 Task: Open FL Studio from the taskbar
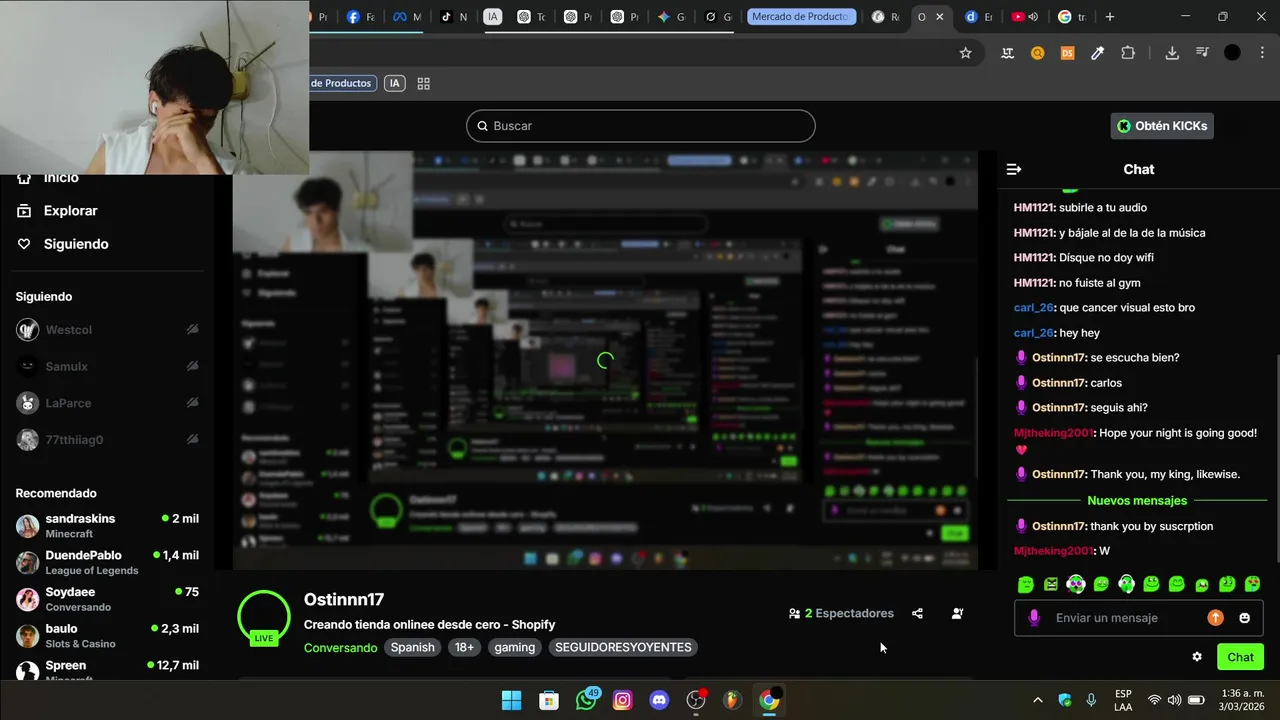coord(732,700)
